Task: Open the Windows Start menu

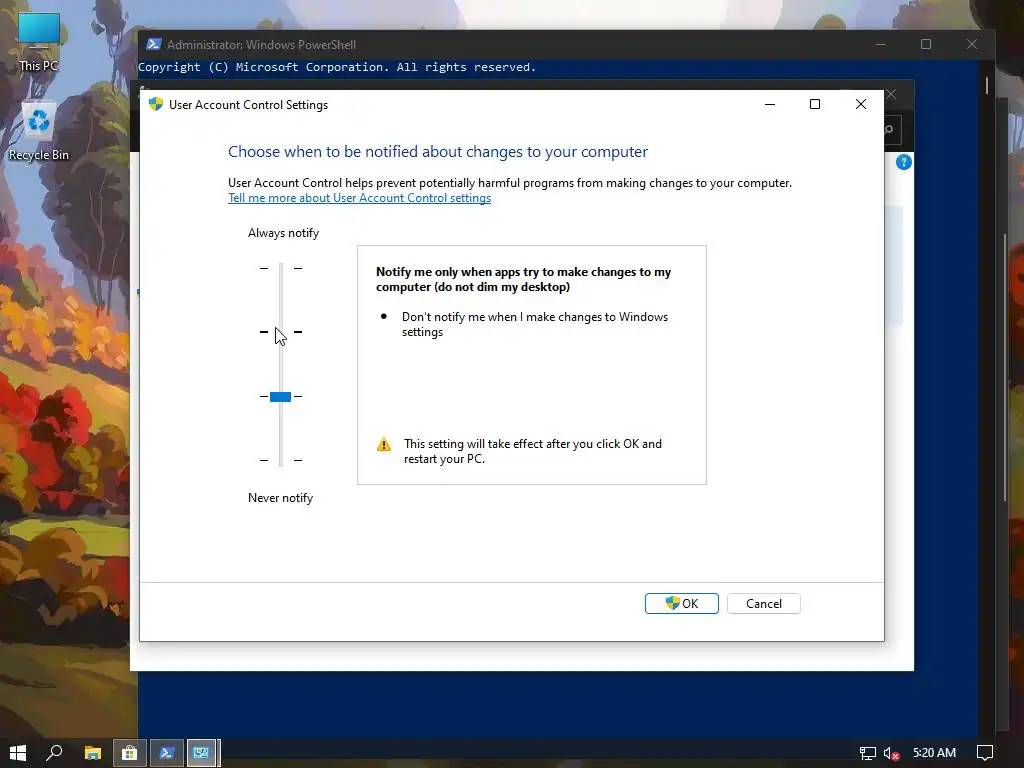Action: tap(18, 753)
